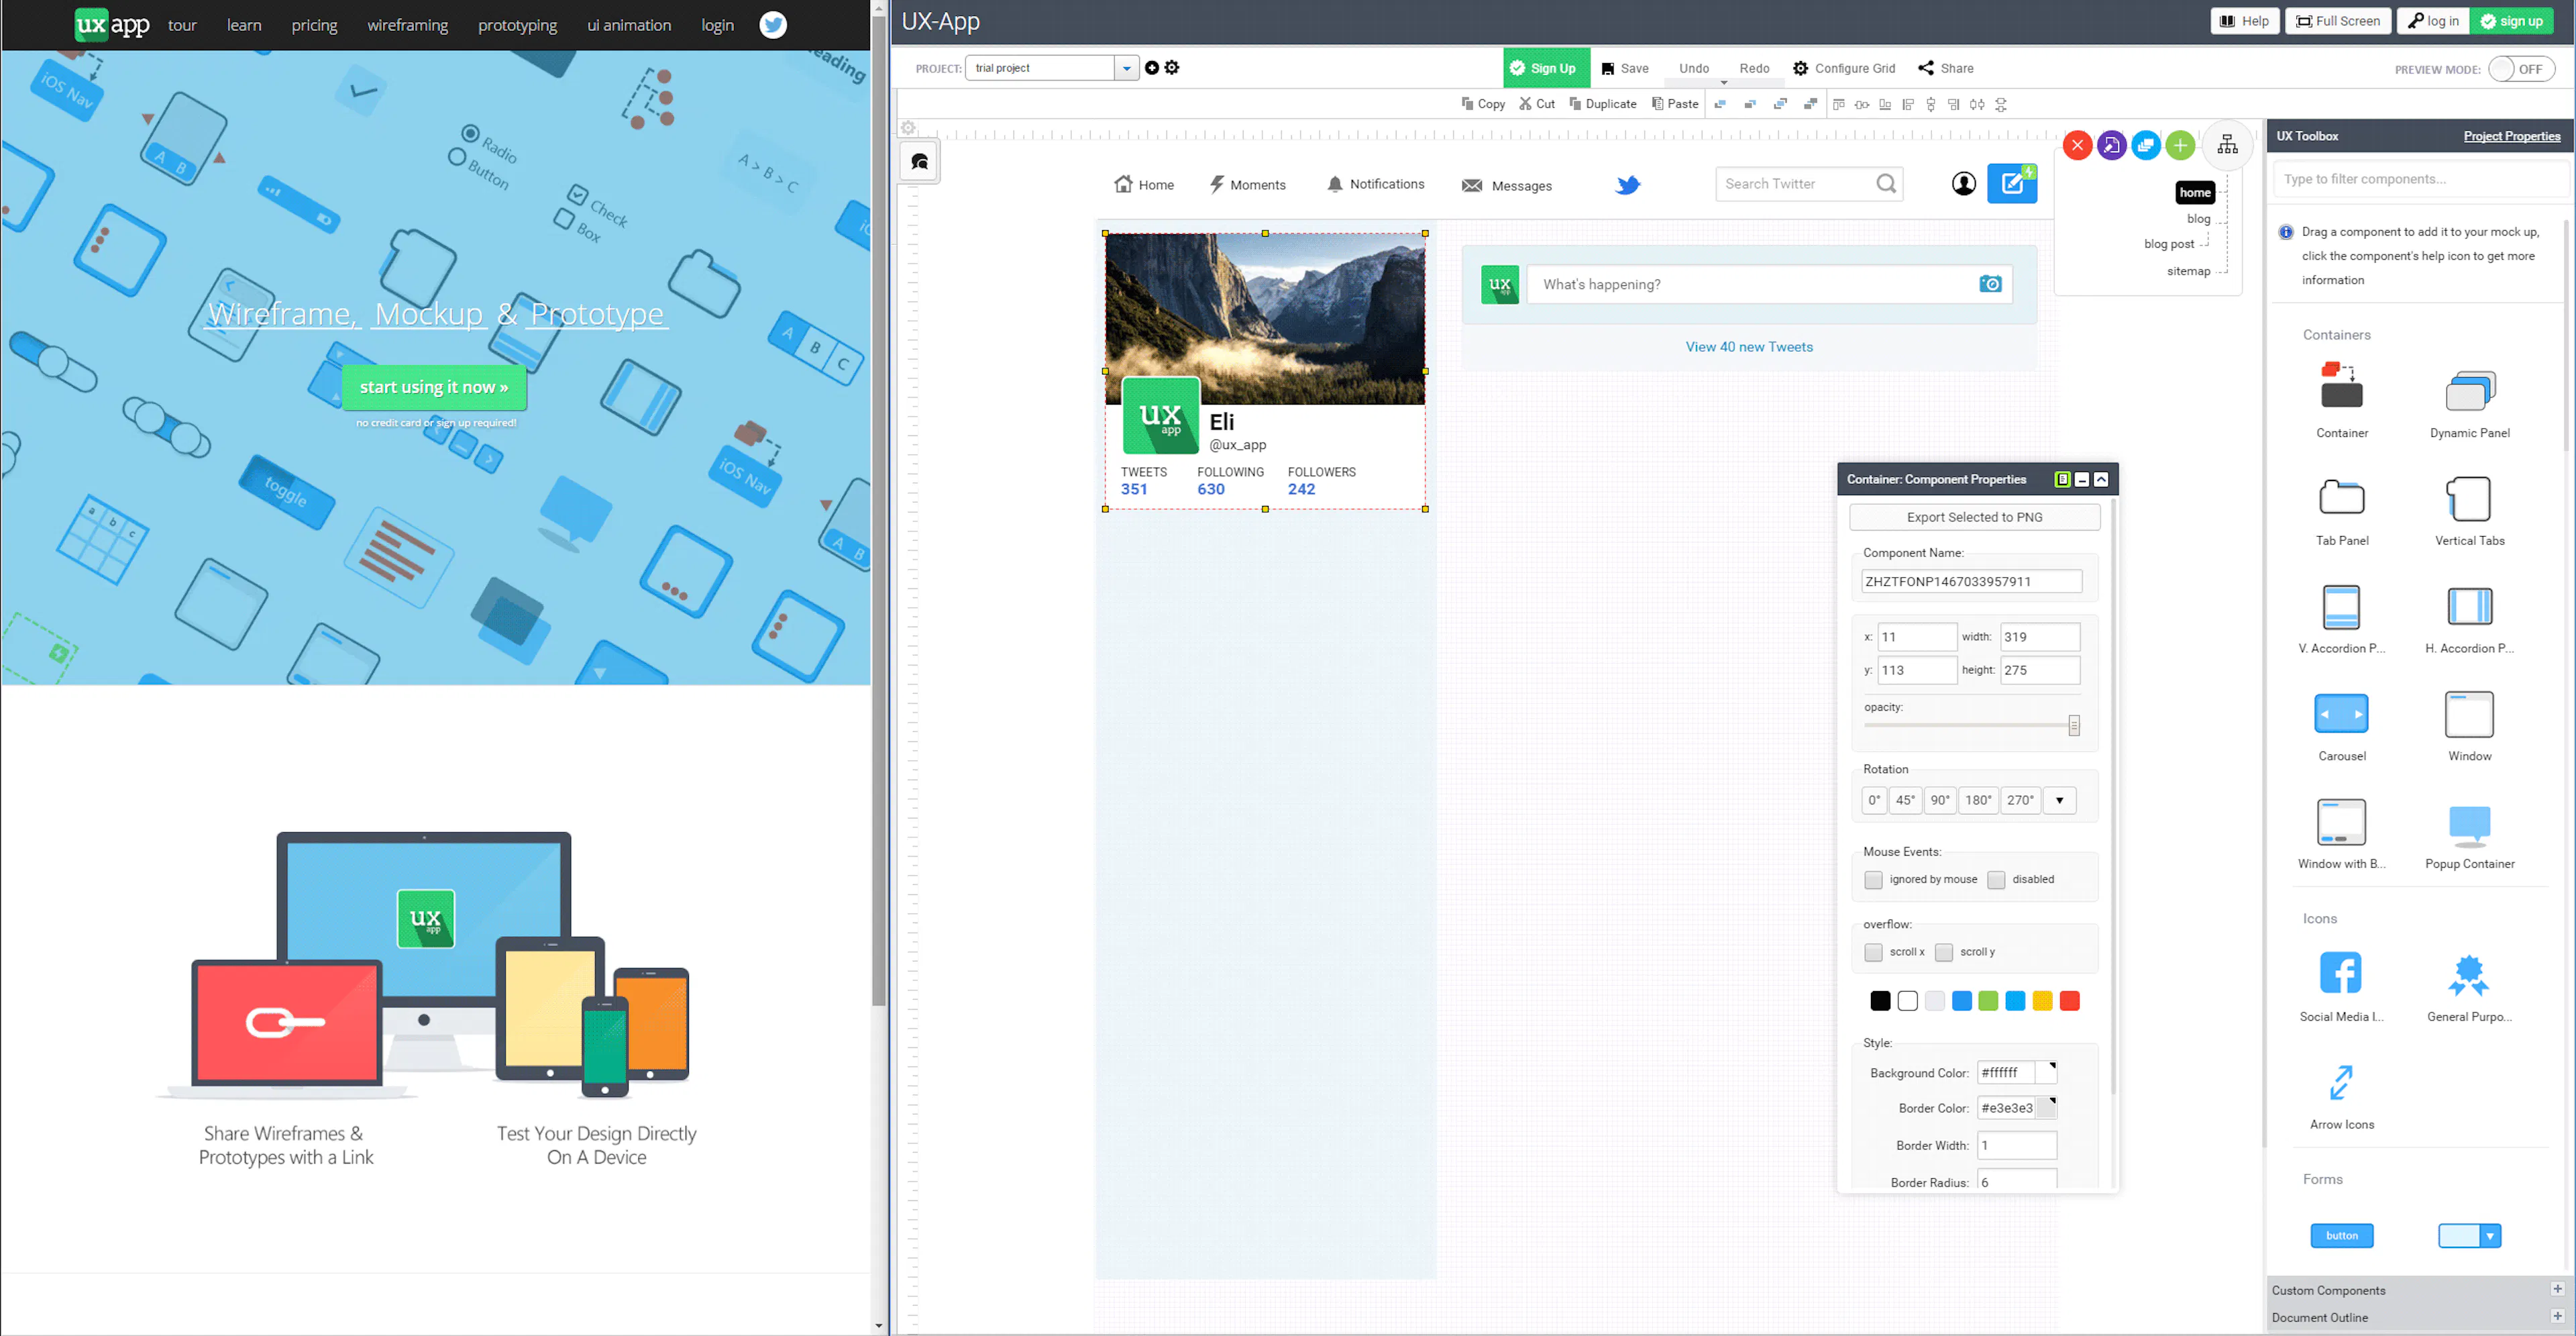Image resolution: width=2576 pixels, height=1336 pixels.
Task: Open the rotation dropdown arrow after 270°
Action: tap(2059, 800)
